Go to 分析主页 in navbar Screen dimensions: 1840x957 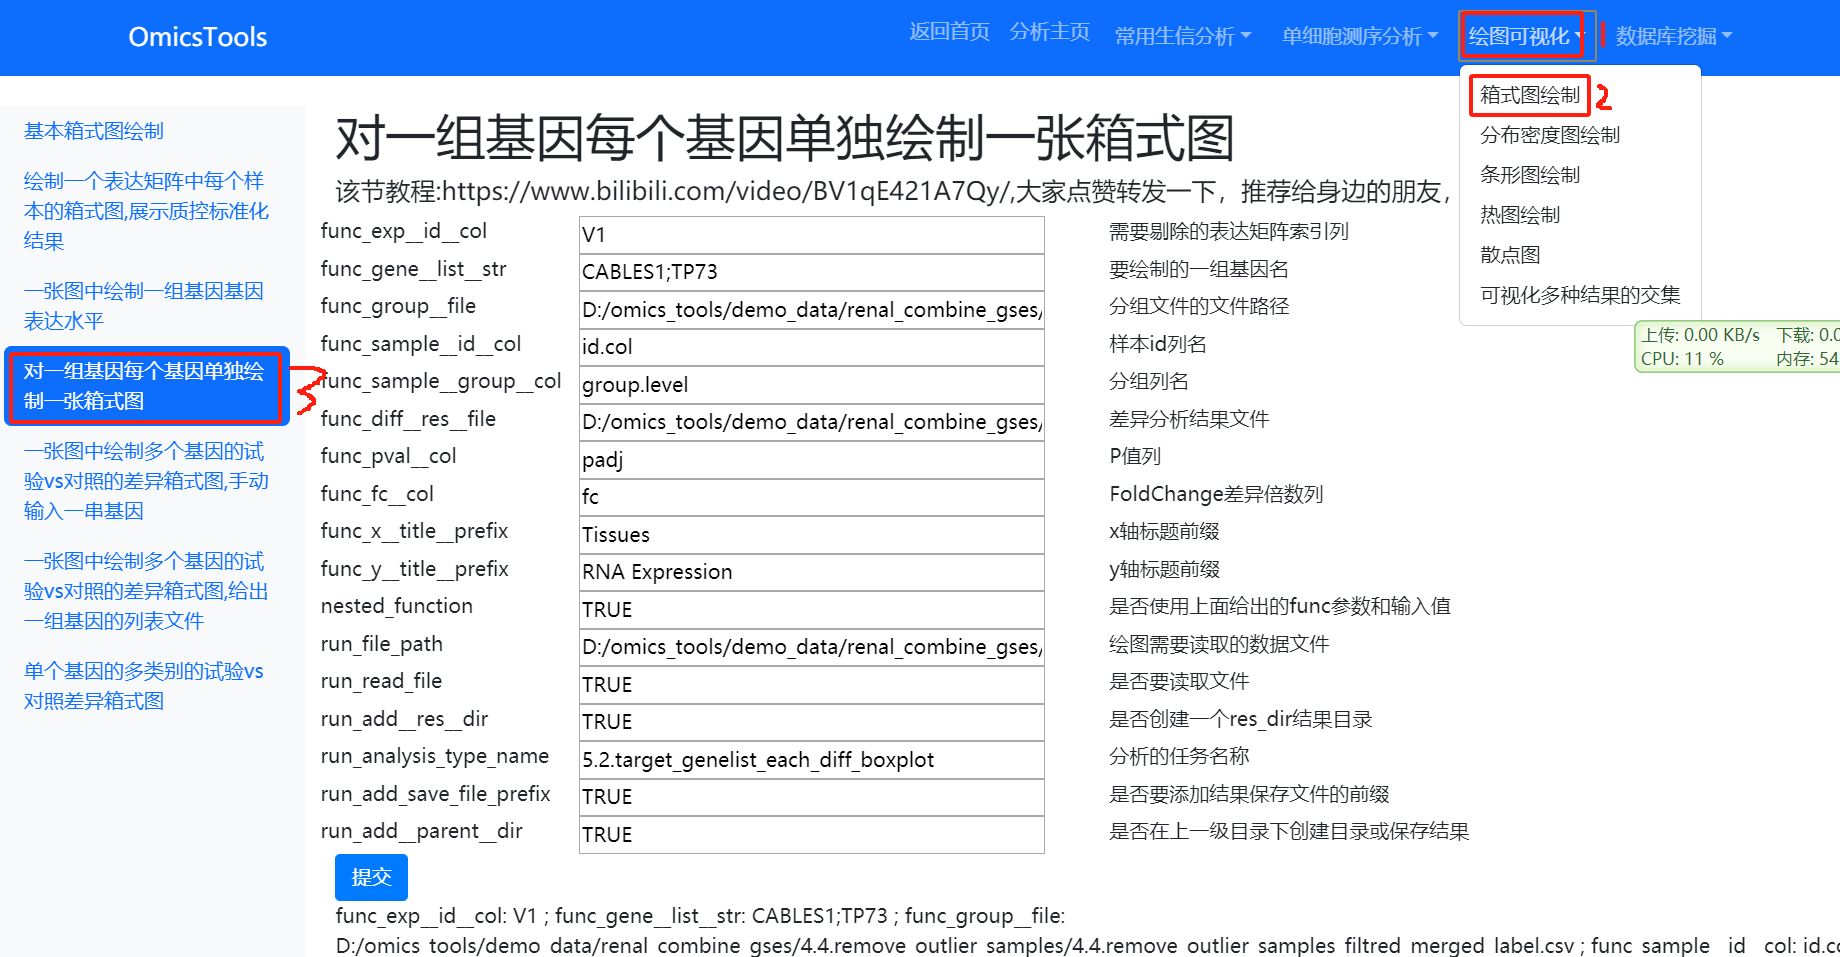pyautogui.click(x=1049, y=32)
